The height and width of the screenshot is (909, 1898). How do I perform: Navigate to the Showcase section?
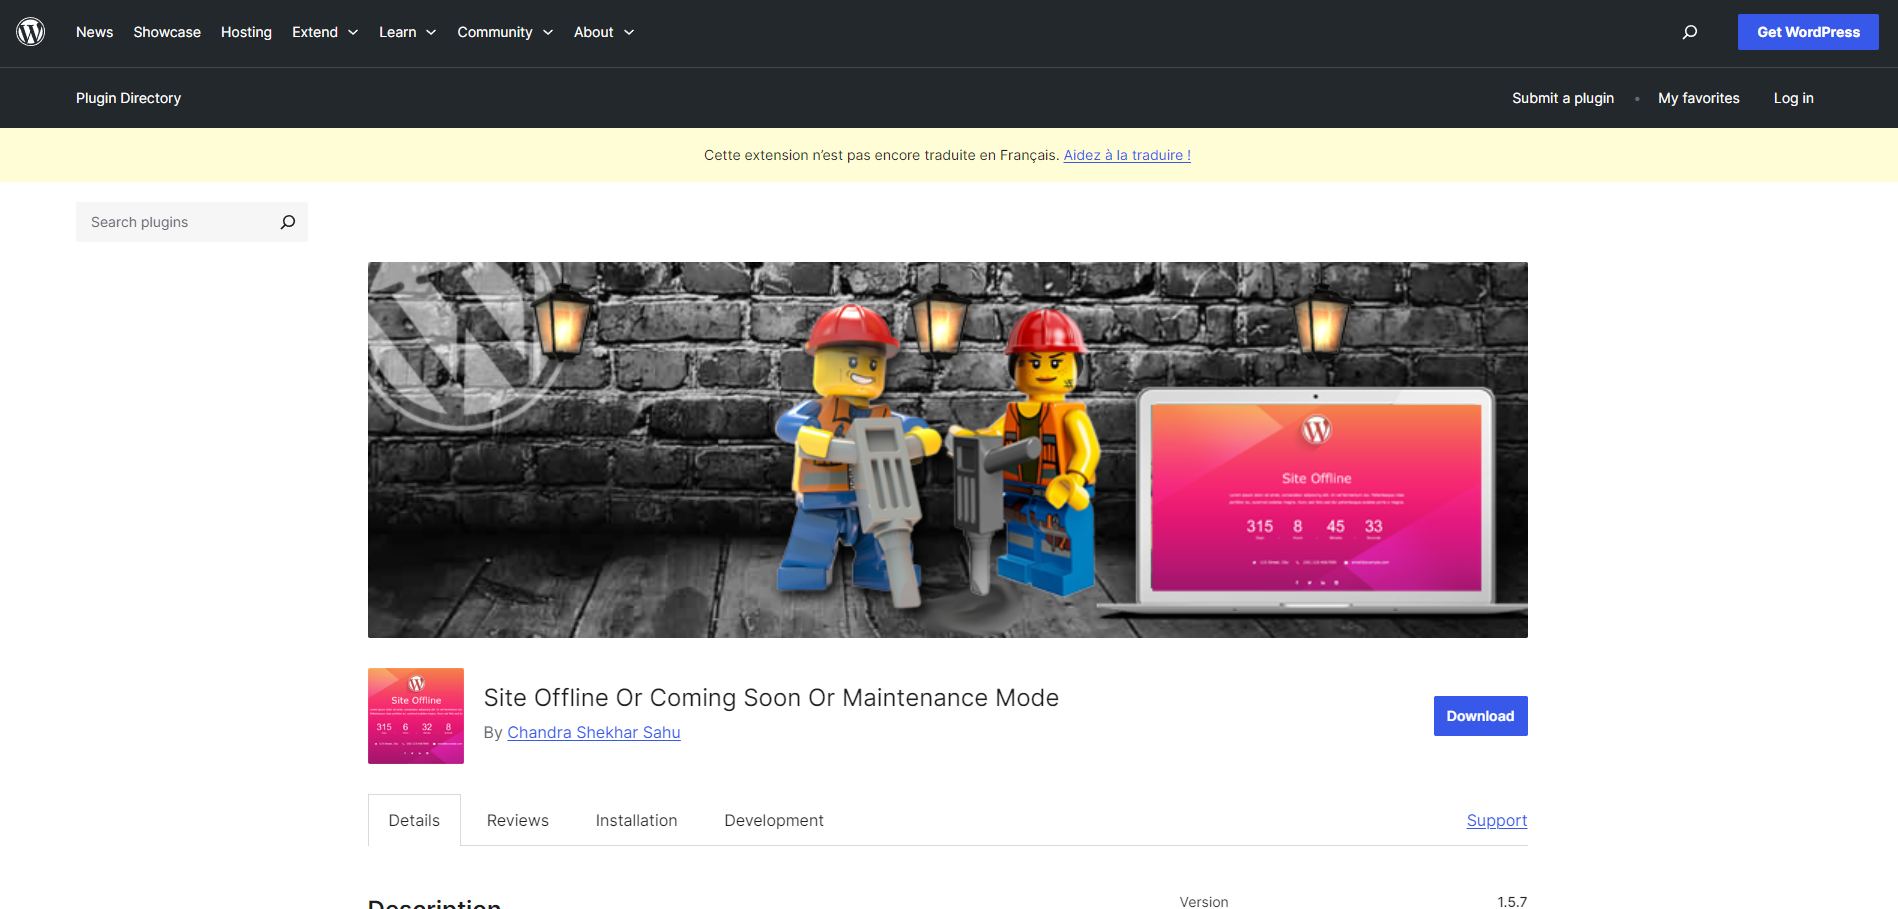(166, 31)
